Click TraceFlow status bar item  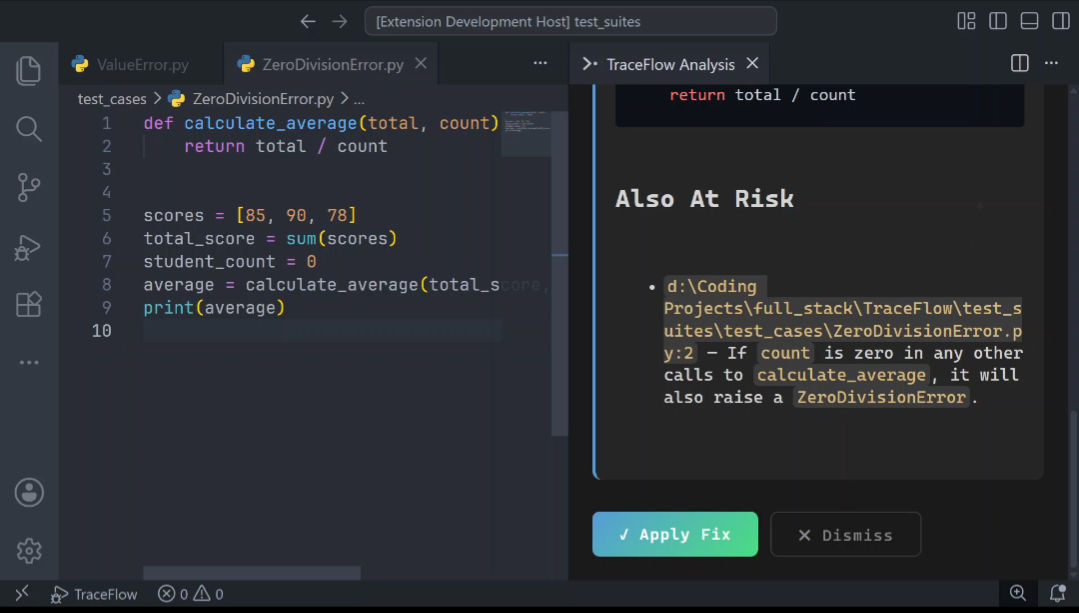click(94, 594)
